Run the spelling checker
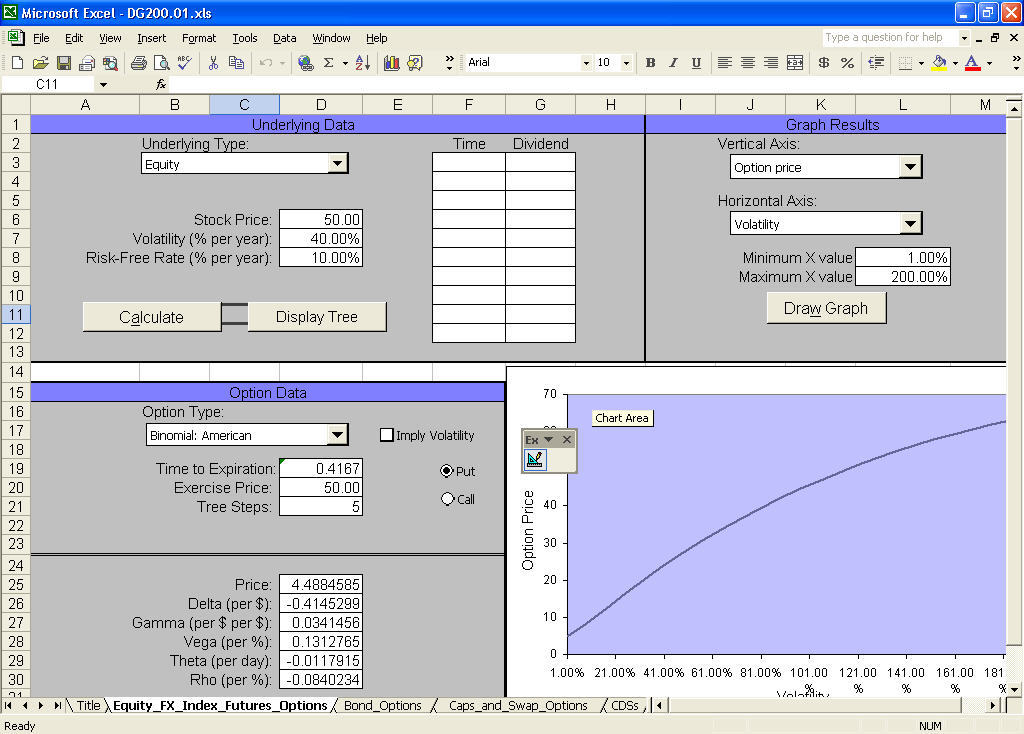 tap(183, 62)
